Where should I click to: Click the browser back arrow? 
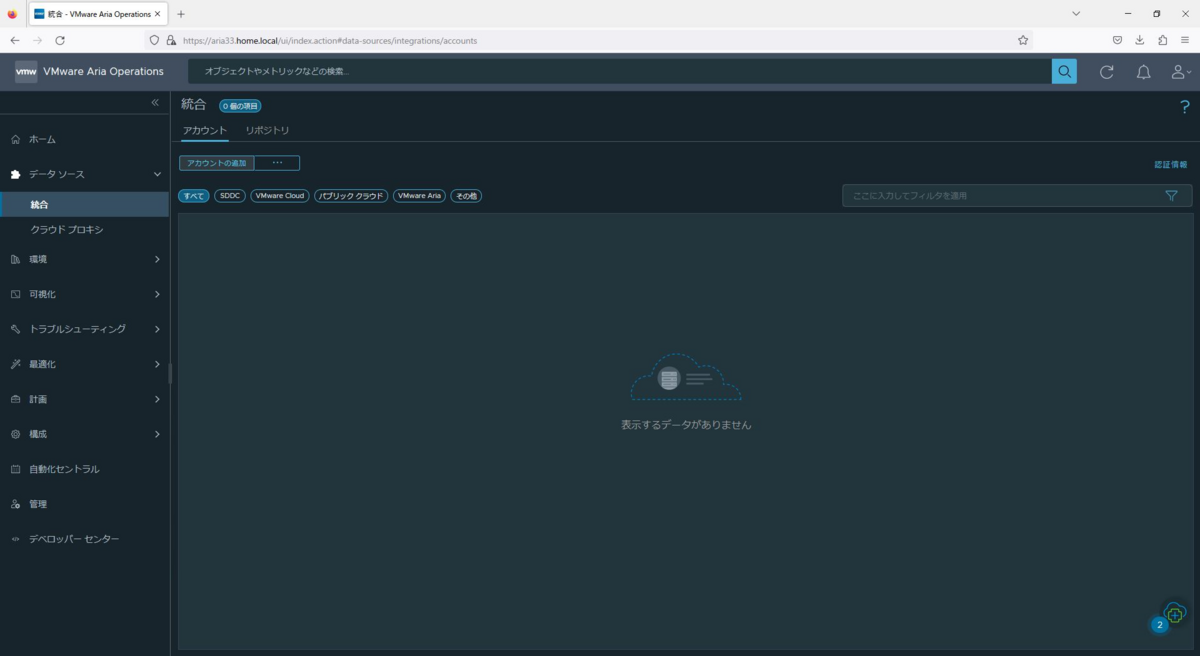(15, 40)
